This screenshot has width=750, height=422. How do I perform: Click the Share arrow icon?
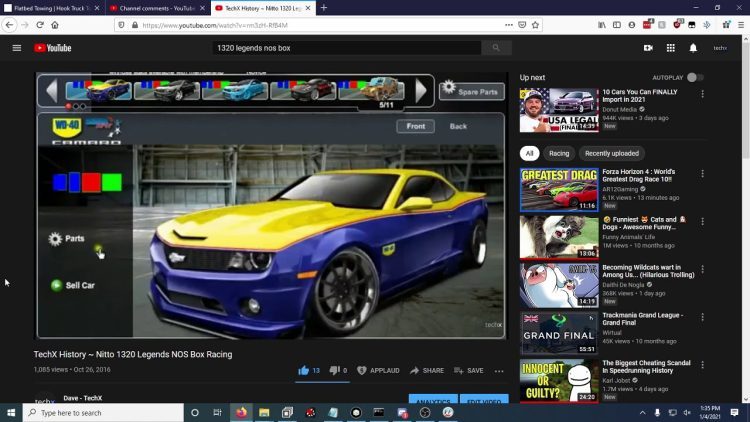tap(414, 370)
